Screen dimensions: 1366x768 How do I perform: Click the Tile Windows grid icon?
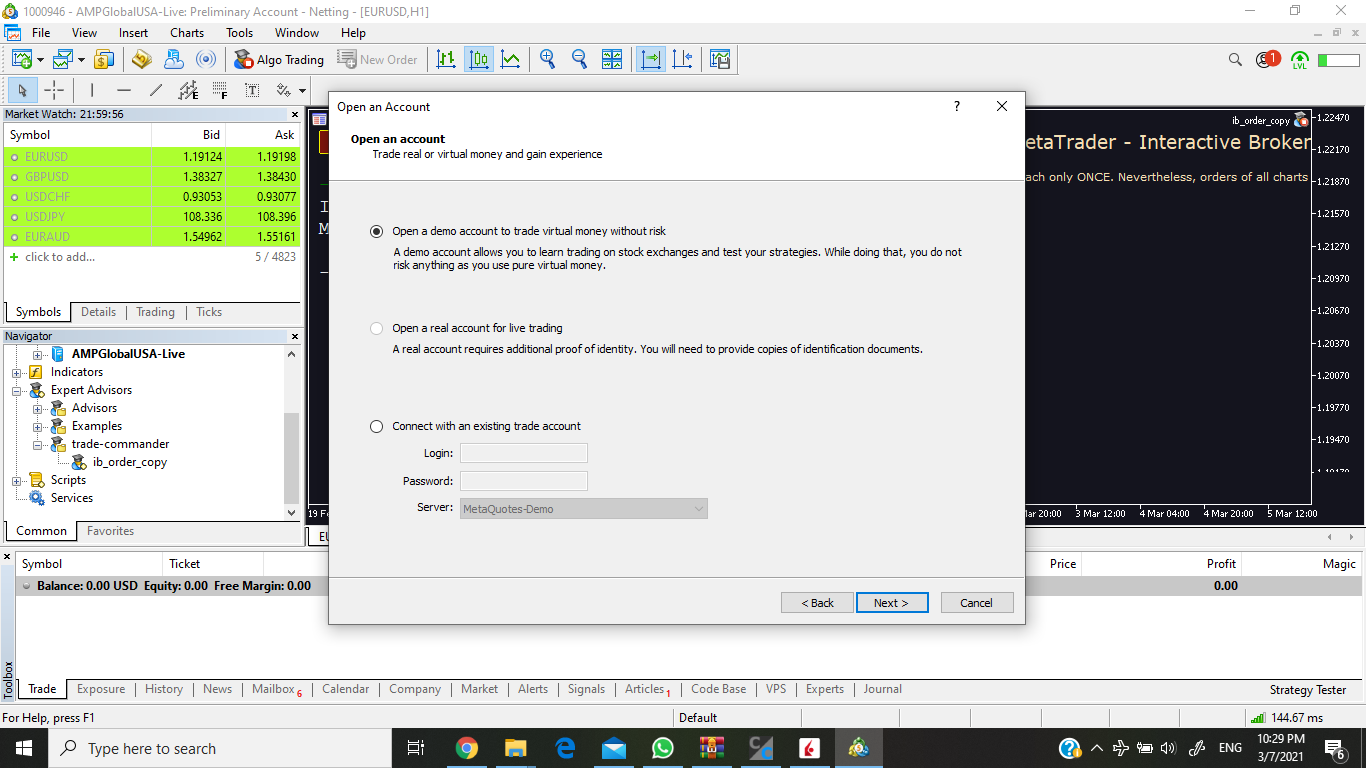click(612, 59)
